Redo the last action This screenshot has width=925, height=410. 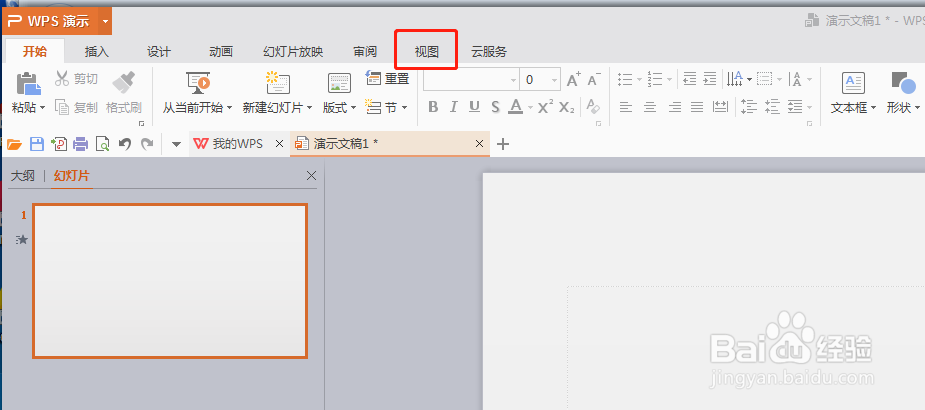point(147,144)
